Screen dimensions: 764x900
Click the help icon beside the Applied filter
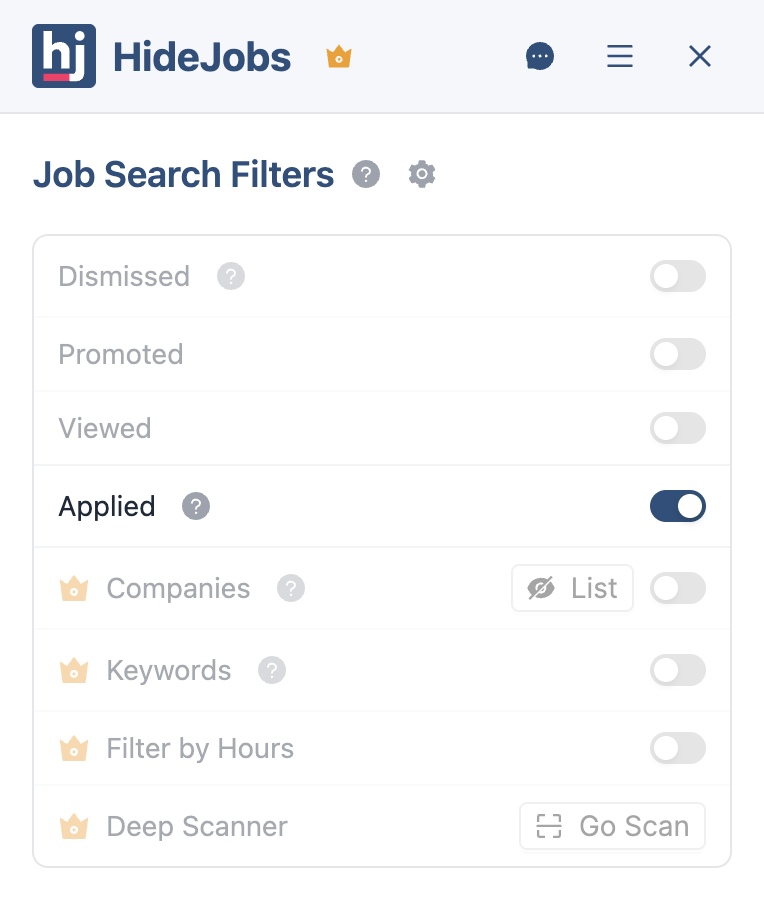tap(196, 506)
